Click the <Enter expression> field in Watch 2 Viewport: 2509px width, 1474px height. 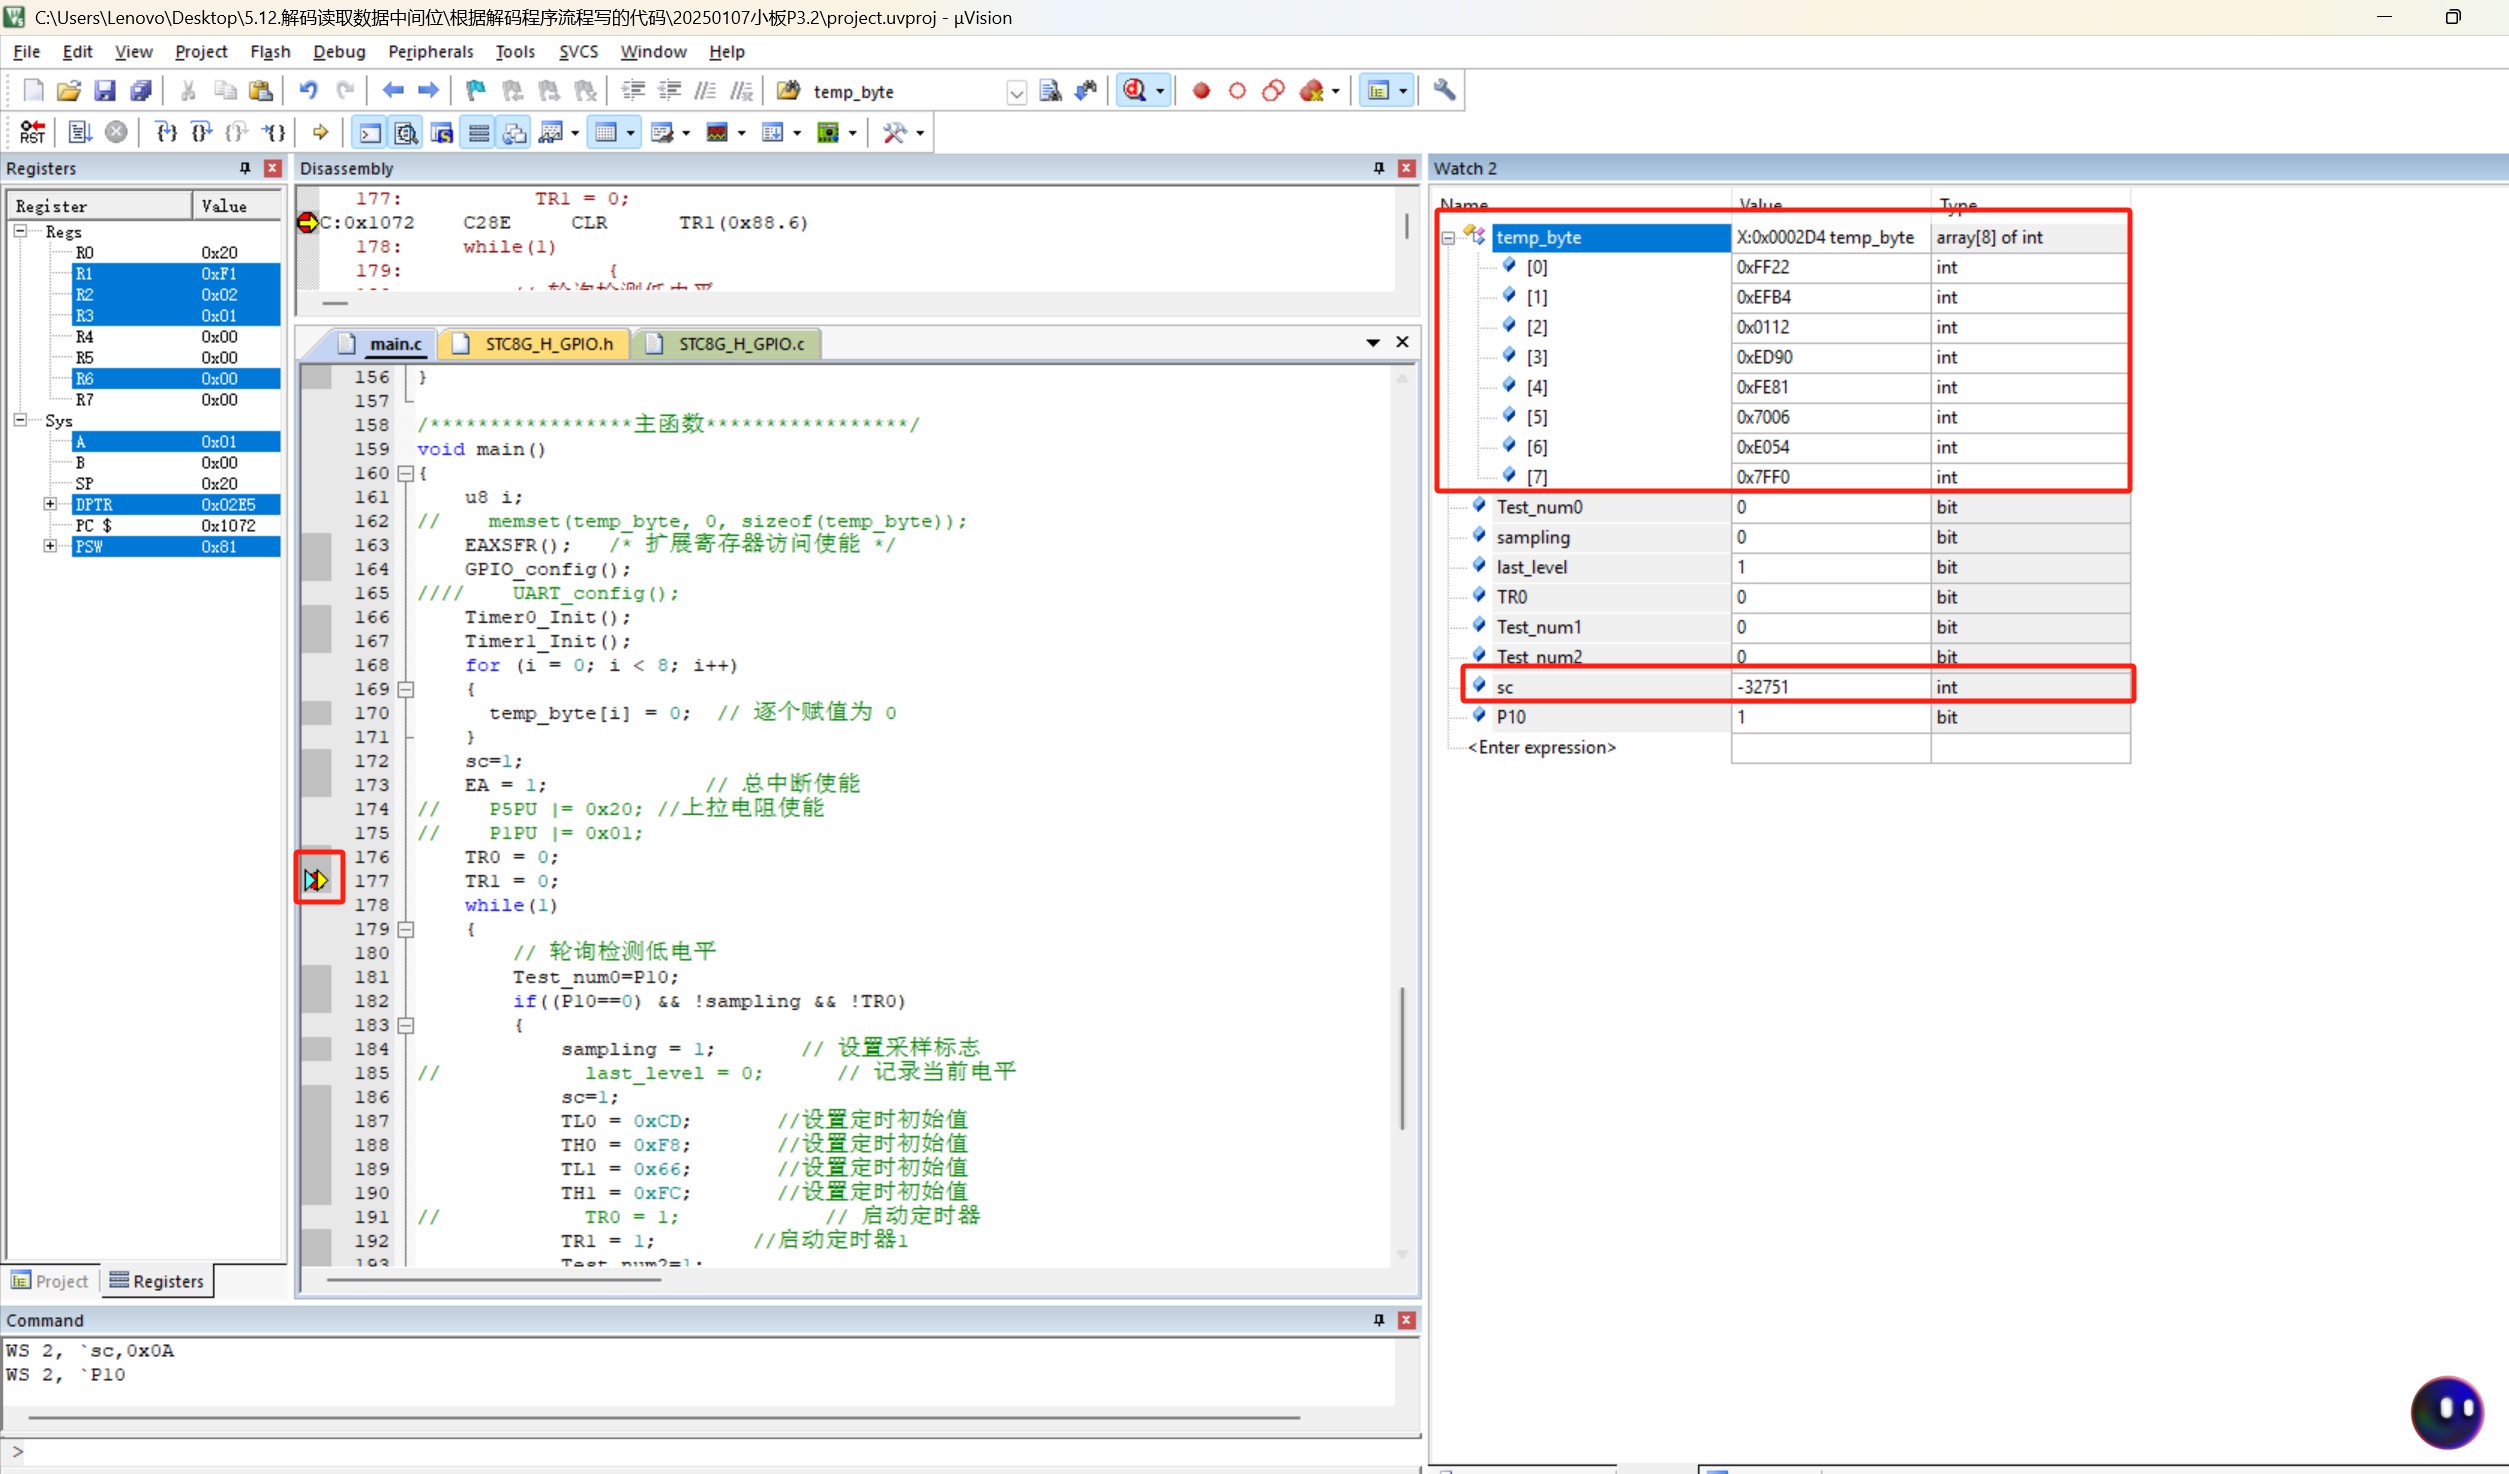pyautogui.click(x=1541, y=747)
